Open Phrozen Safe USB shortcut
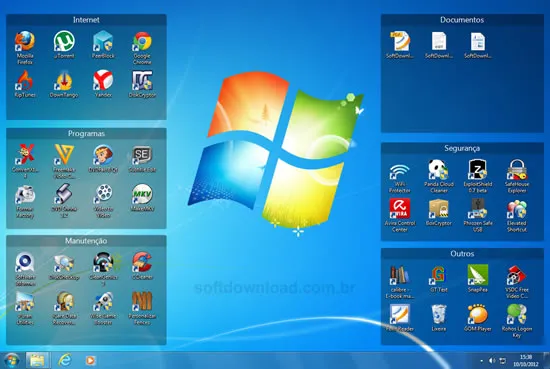This screenshot has height=369, width=550. coord(478,209)
